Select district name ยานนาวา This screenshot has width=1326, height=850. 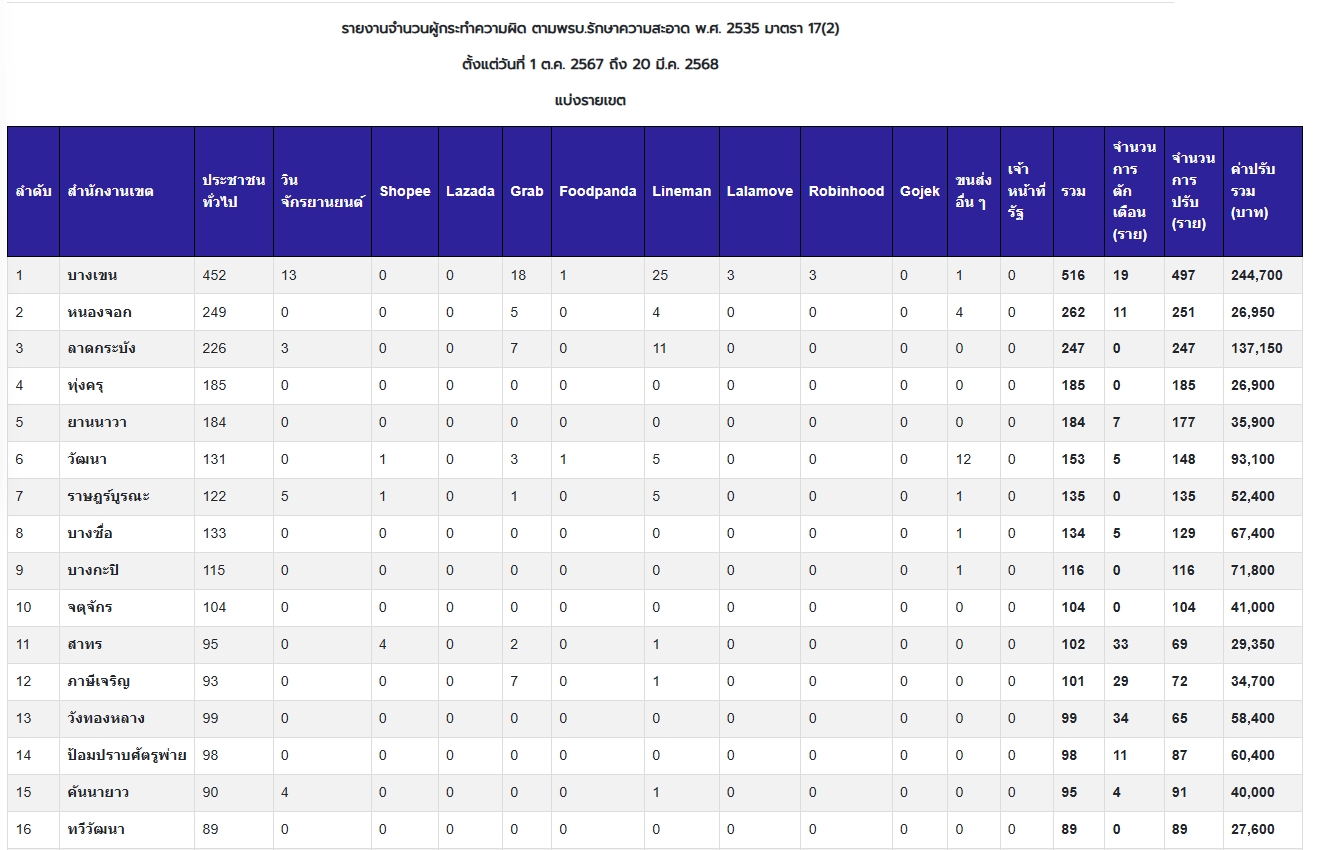pos(97,422)
